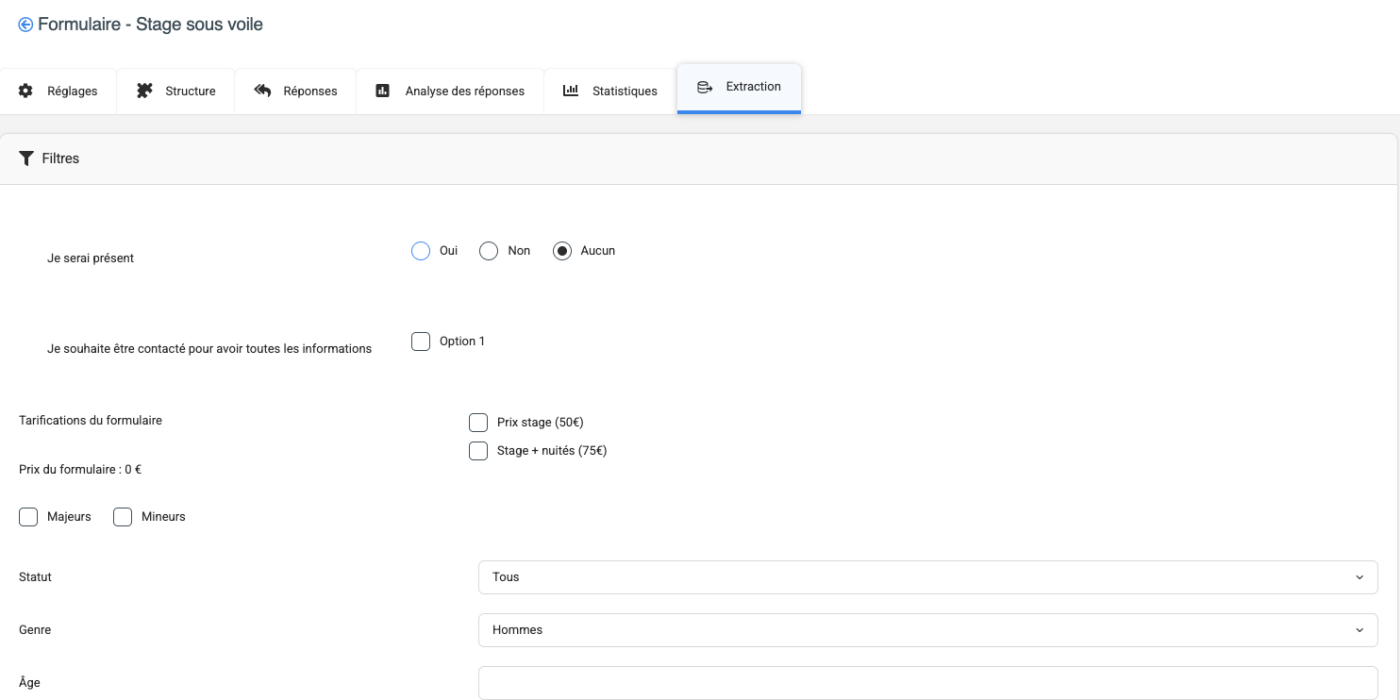1400x700 pixels.
Task: Click the back arrow icon beside Formulaire
Action: (25, 25)
